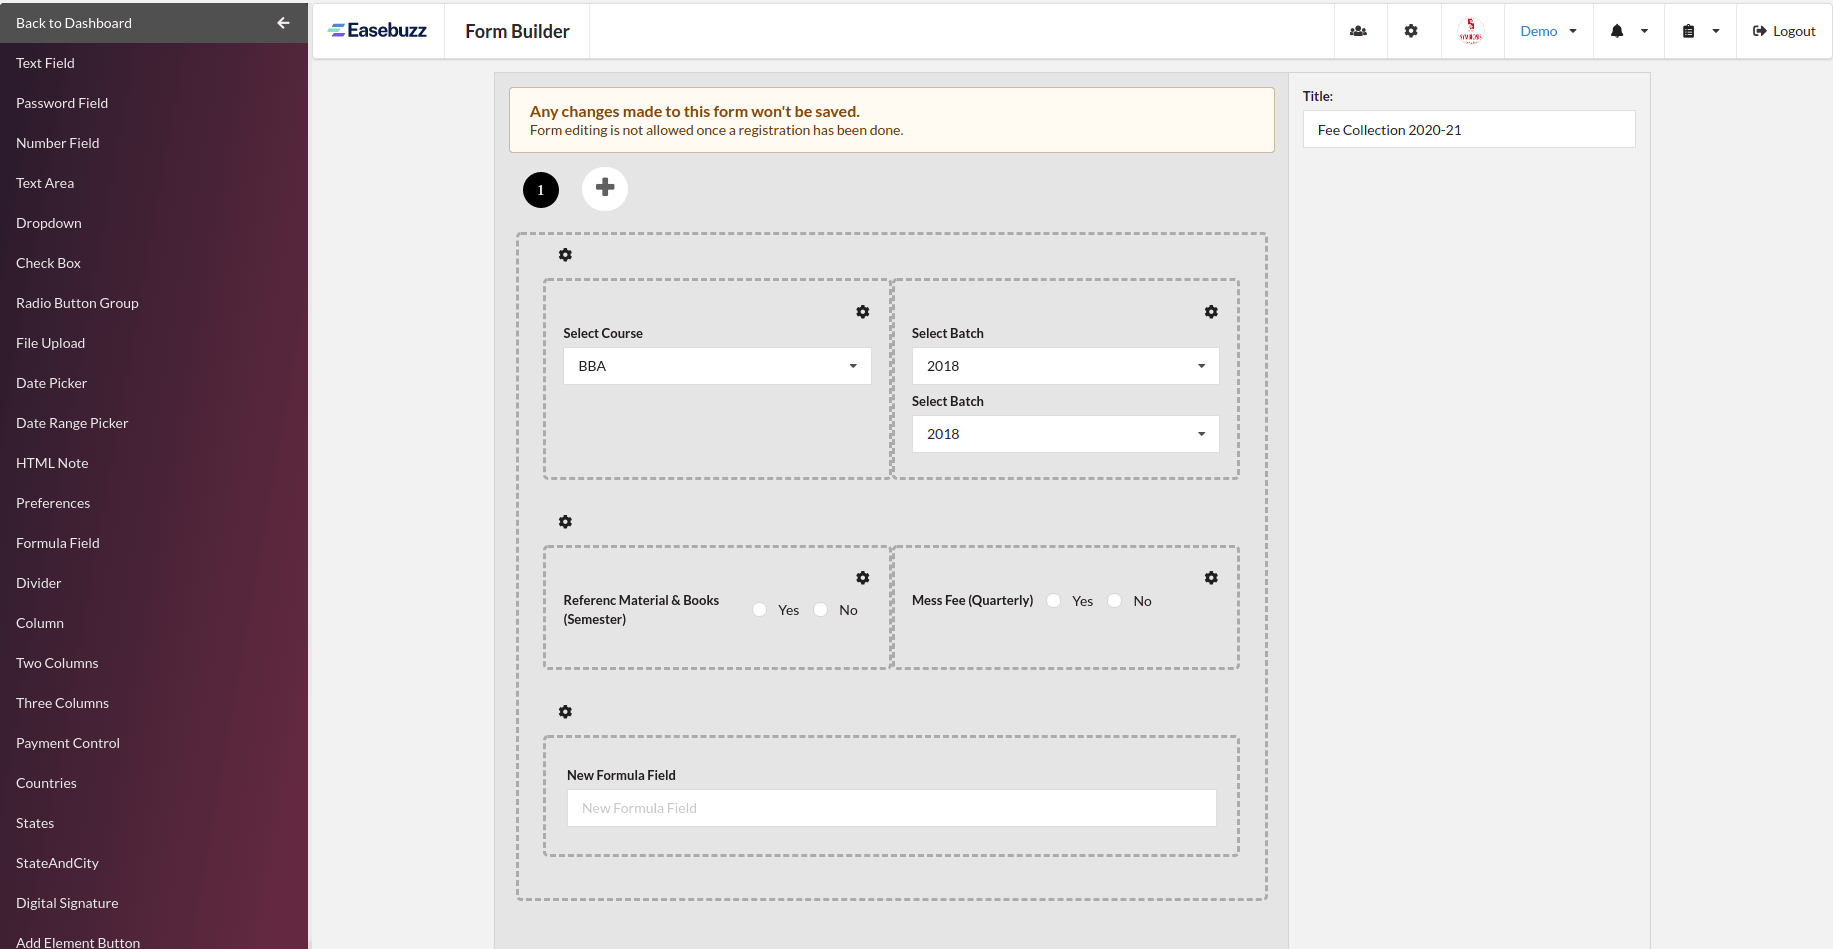Viewport: 1833px width, 949px height.
Task: Select page 1 circle of the form
Action: point(541,190)
